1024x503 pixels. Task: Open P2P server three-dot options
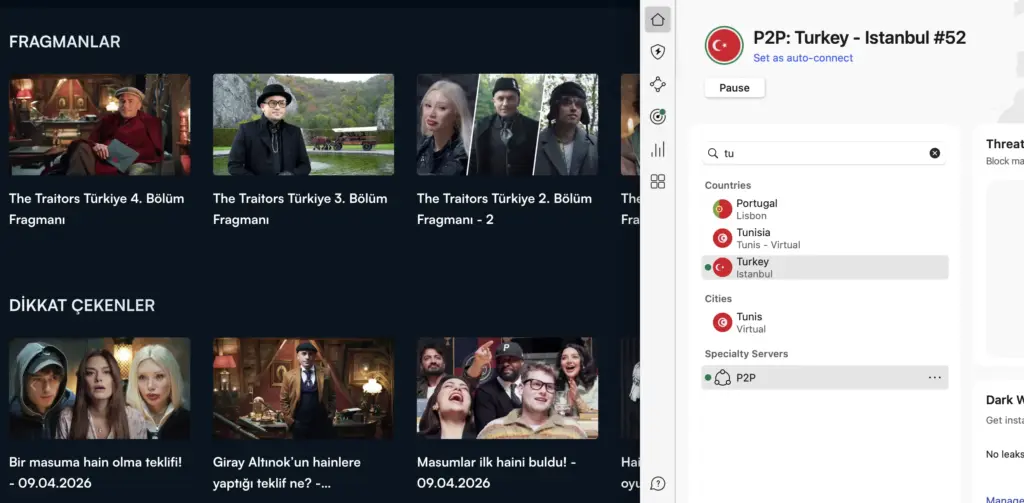click(x=934, y=378)
